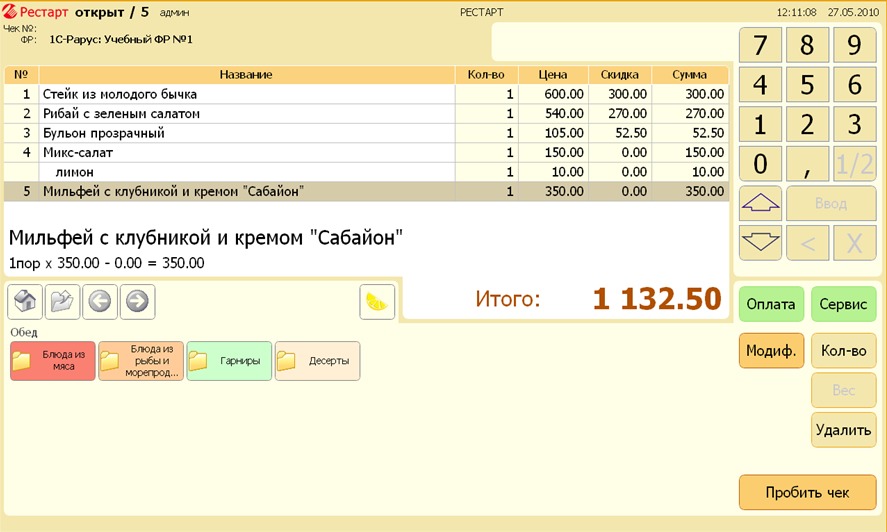
Task: Open the 'Десерты' category folder
Action: pyautogui.click(x=317, y=361)
